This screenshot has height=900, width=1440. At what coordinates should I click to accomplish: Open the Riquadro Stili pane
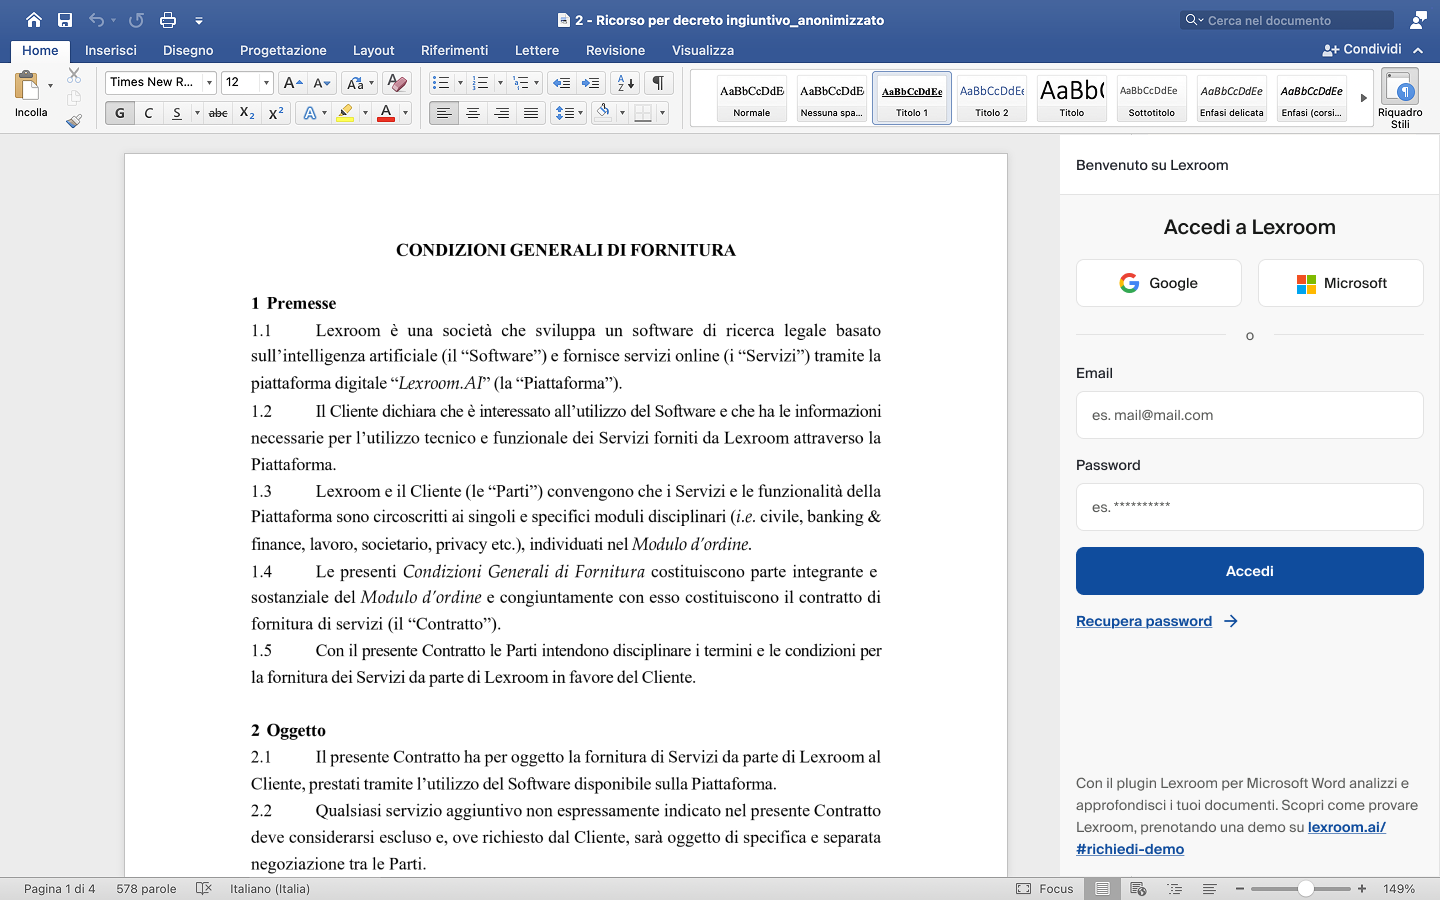click(1400, 98)
